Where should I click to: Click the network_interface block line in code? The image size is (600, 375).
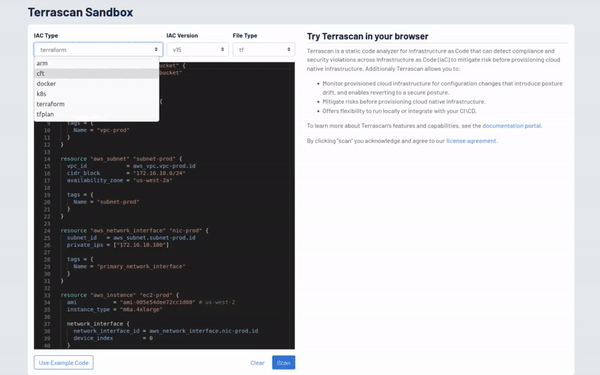coord(98,324)
